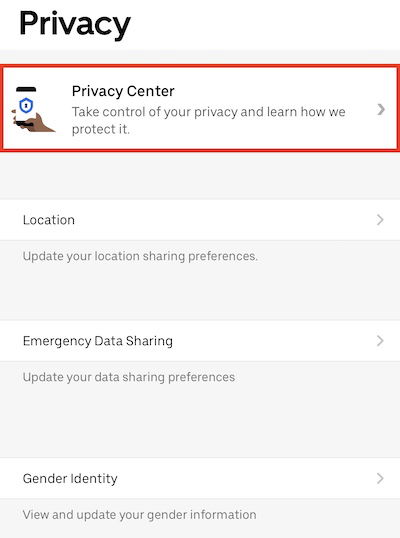
Task: Click the Privacy Center title text
Action: pyautogui.click(x=123, y=91)
